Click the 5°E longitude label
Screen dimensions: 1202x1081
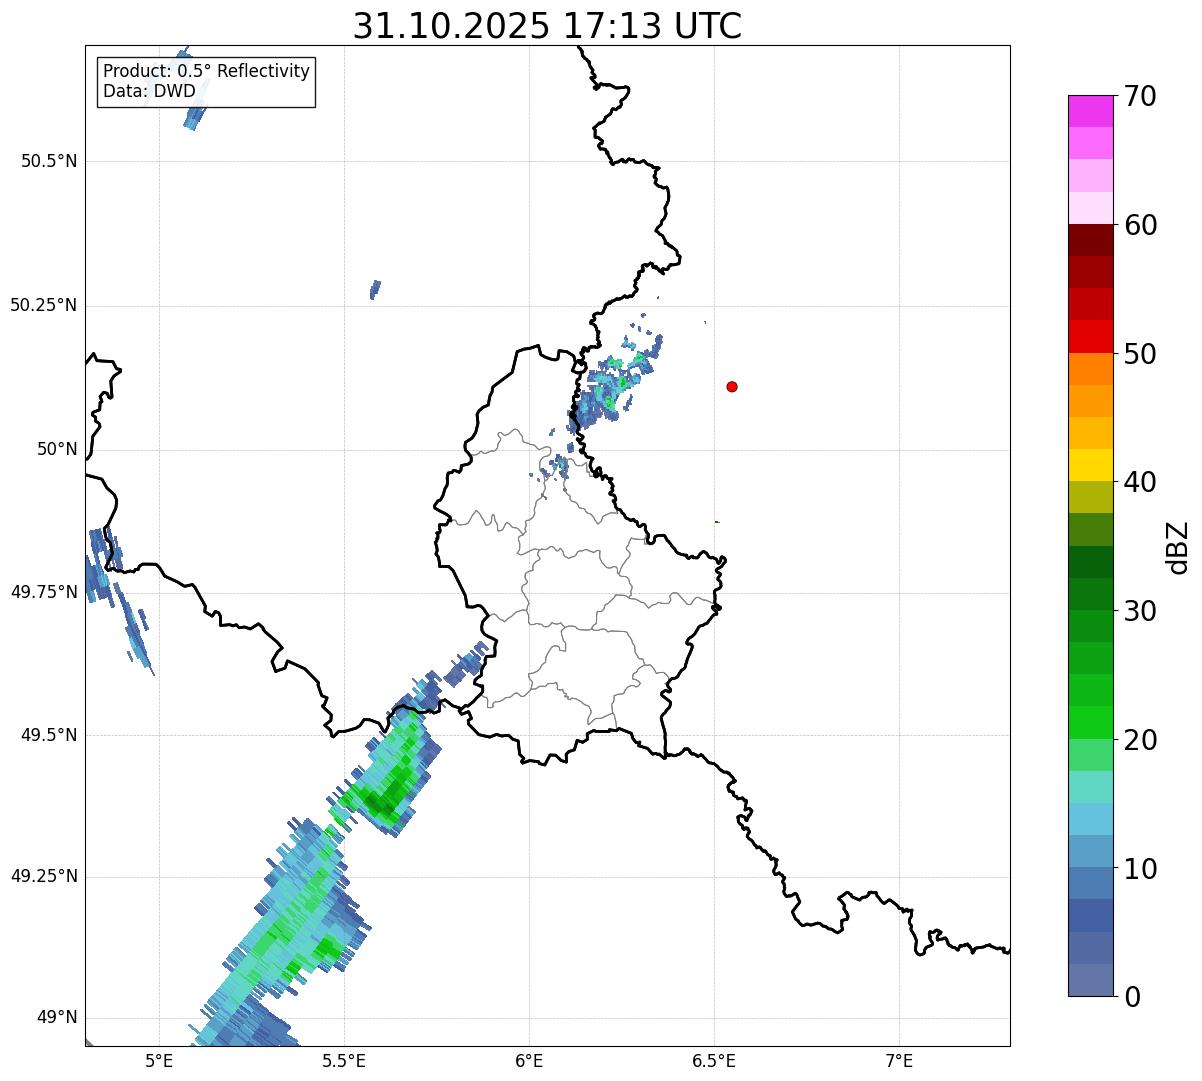point(159,1060)
